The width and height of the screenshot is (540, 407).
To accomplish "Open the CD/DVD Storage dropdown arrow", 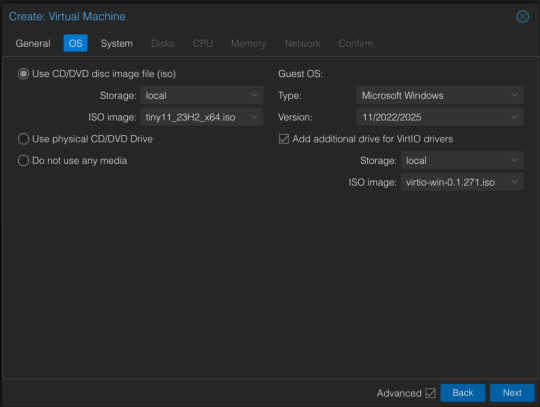I will 254,95.
